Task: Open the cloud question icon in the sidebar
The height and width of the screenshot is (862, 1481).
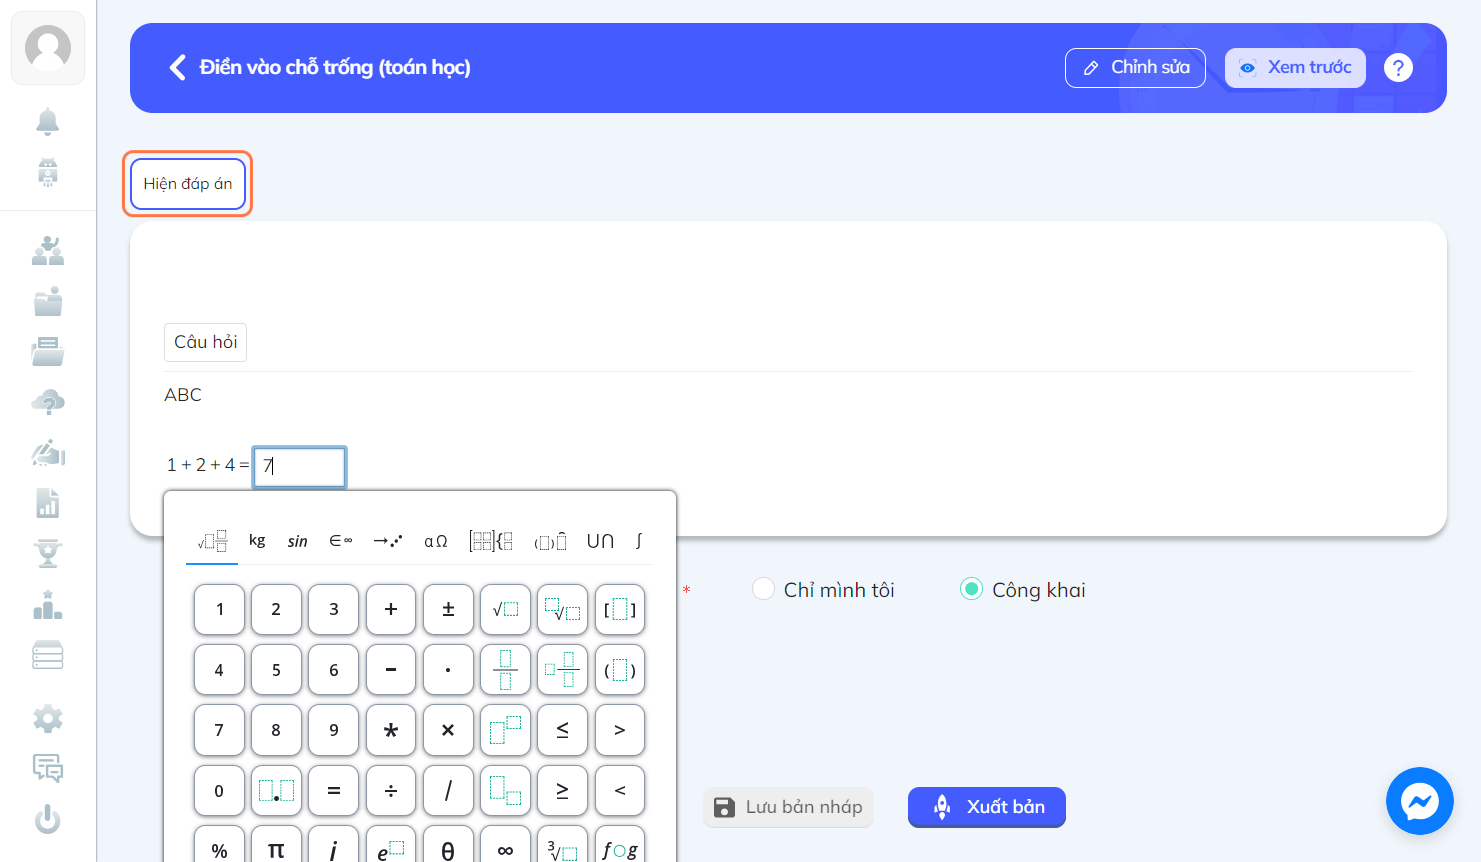Action: [x=48, y=402]
